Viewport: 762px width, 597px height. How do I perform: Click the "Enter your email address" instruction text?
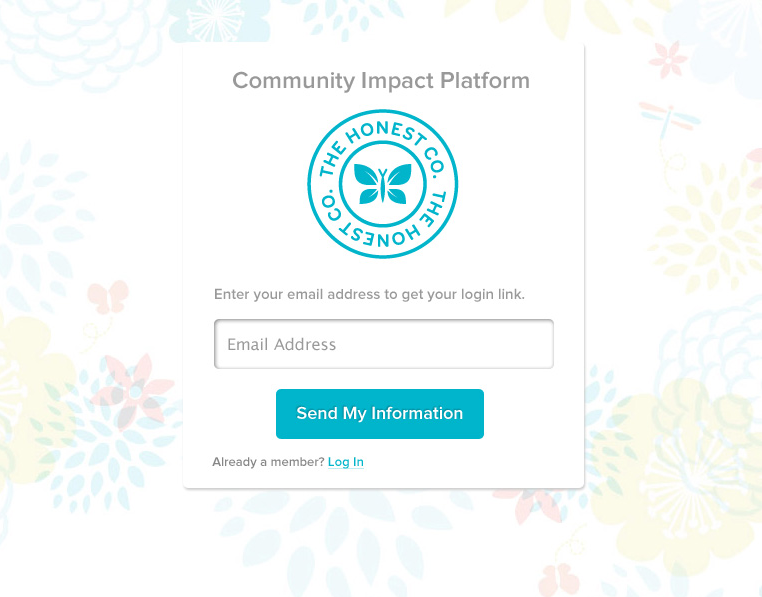[x=369, y=294]
